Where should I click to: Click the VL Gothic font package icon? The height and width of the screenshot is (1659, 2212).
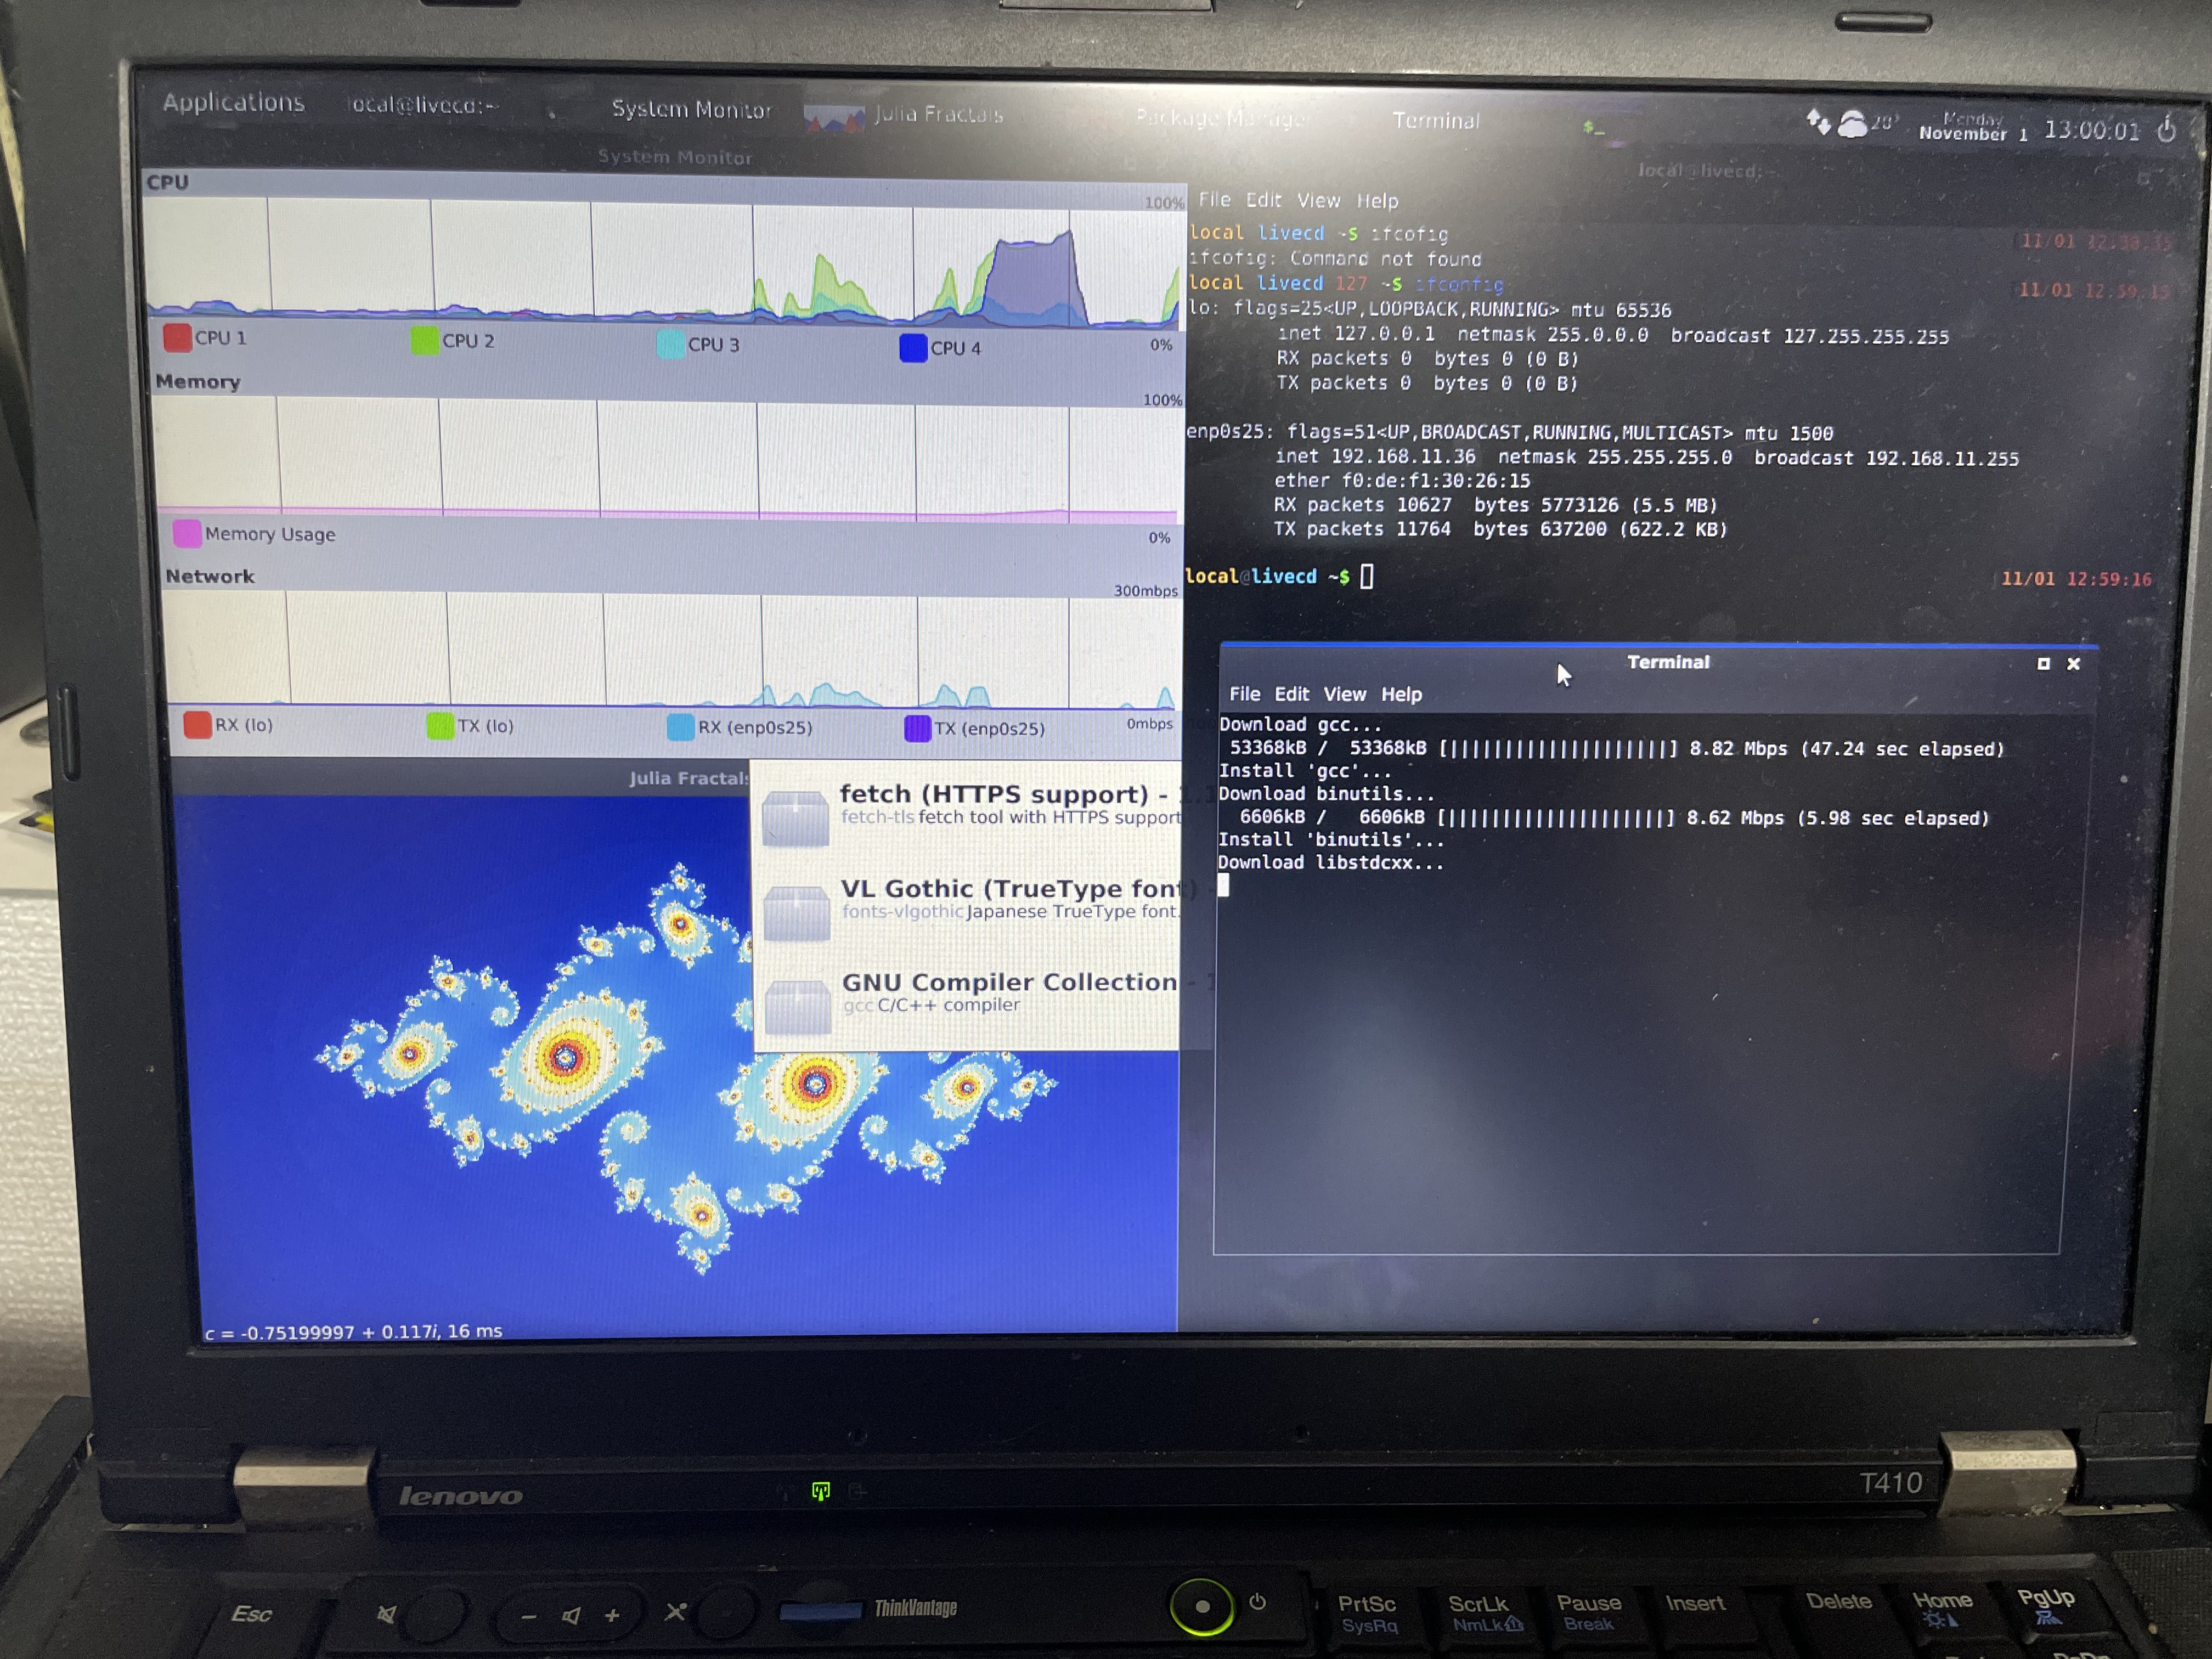796,912
